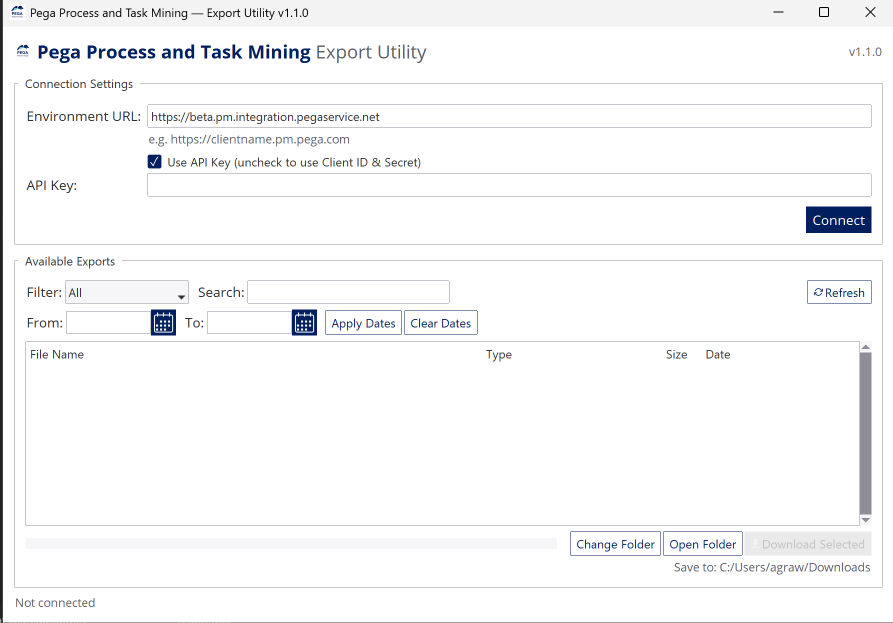Click the scrollbar up arrow
This screenshot has height=623, width=893.
[866, 347]
